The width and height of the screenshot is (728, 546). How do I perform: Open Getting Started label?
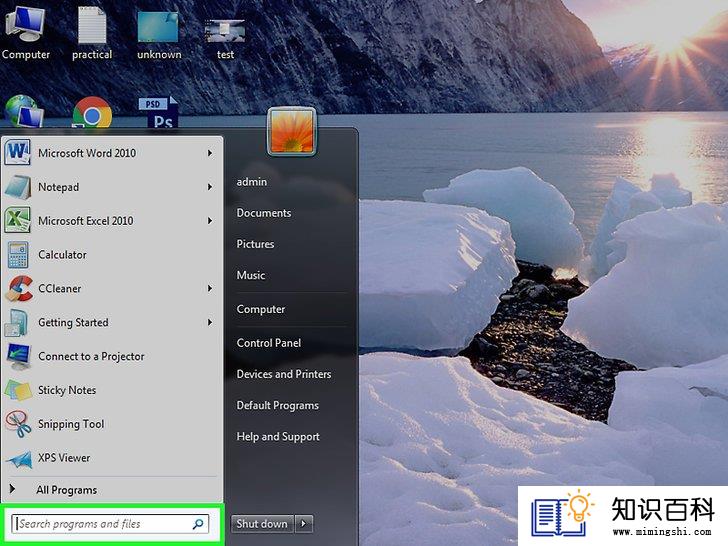point(73,323)
